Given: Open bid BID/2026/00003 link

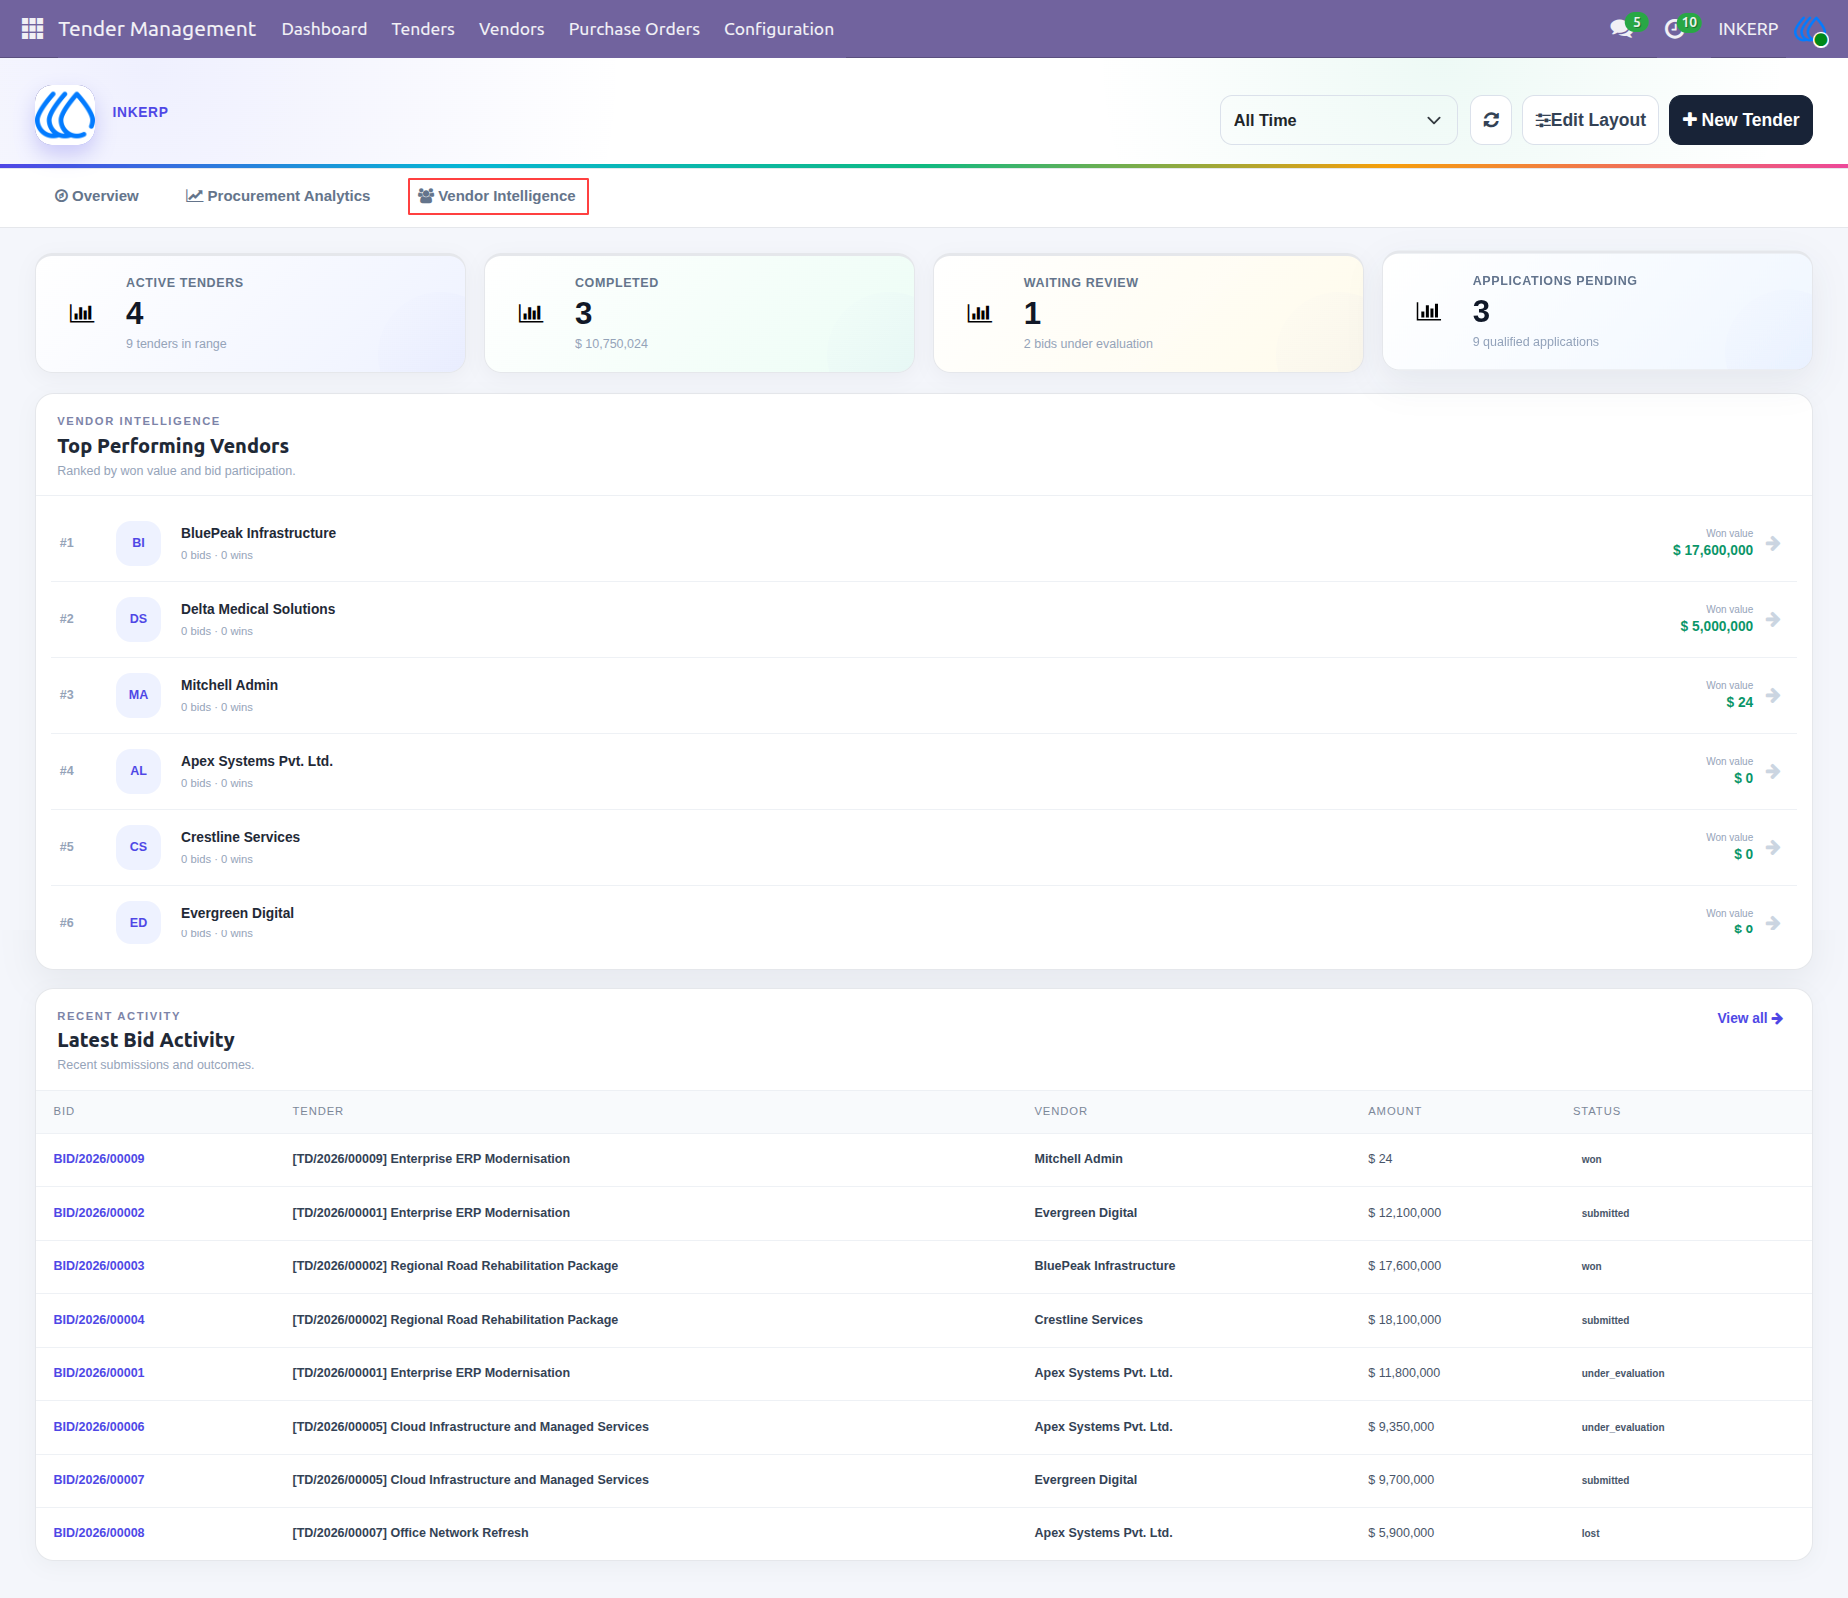Looking at the screenshot, I should (x=99, y=1266).
